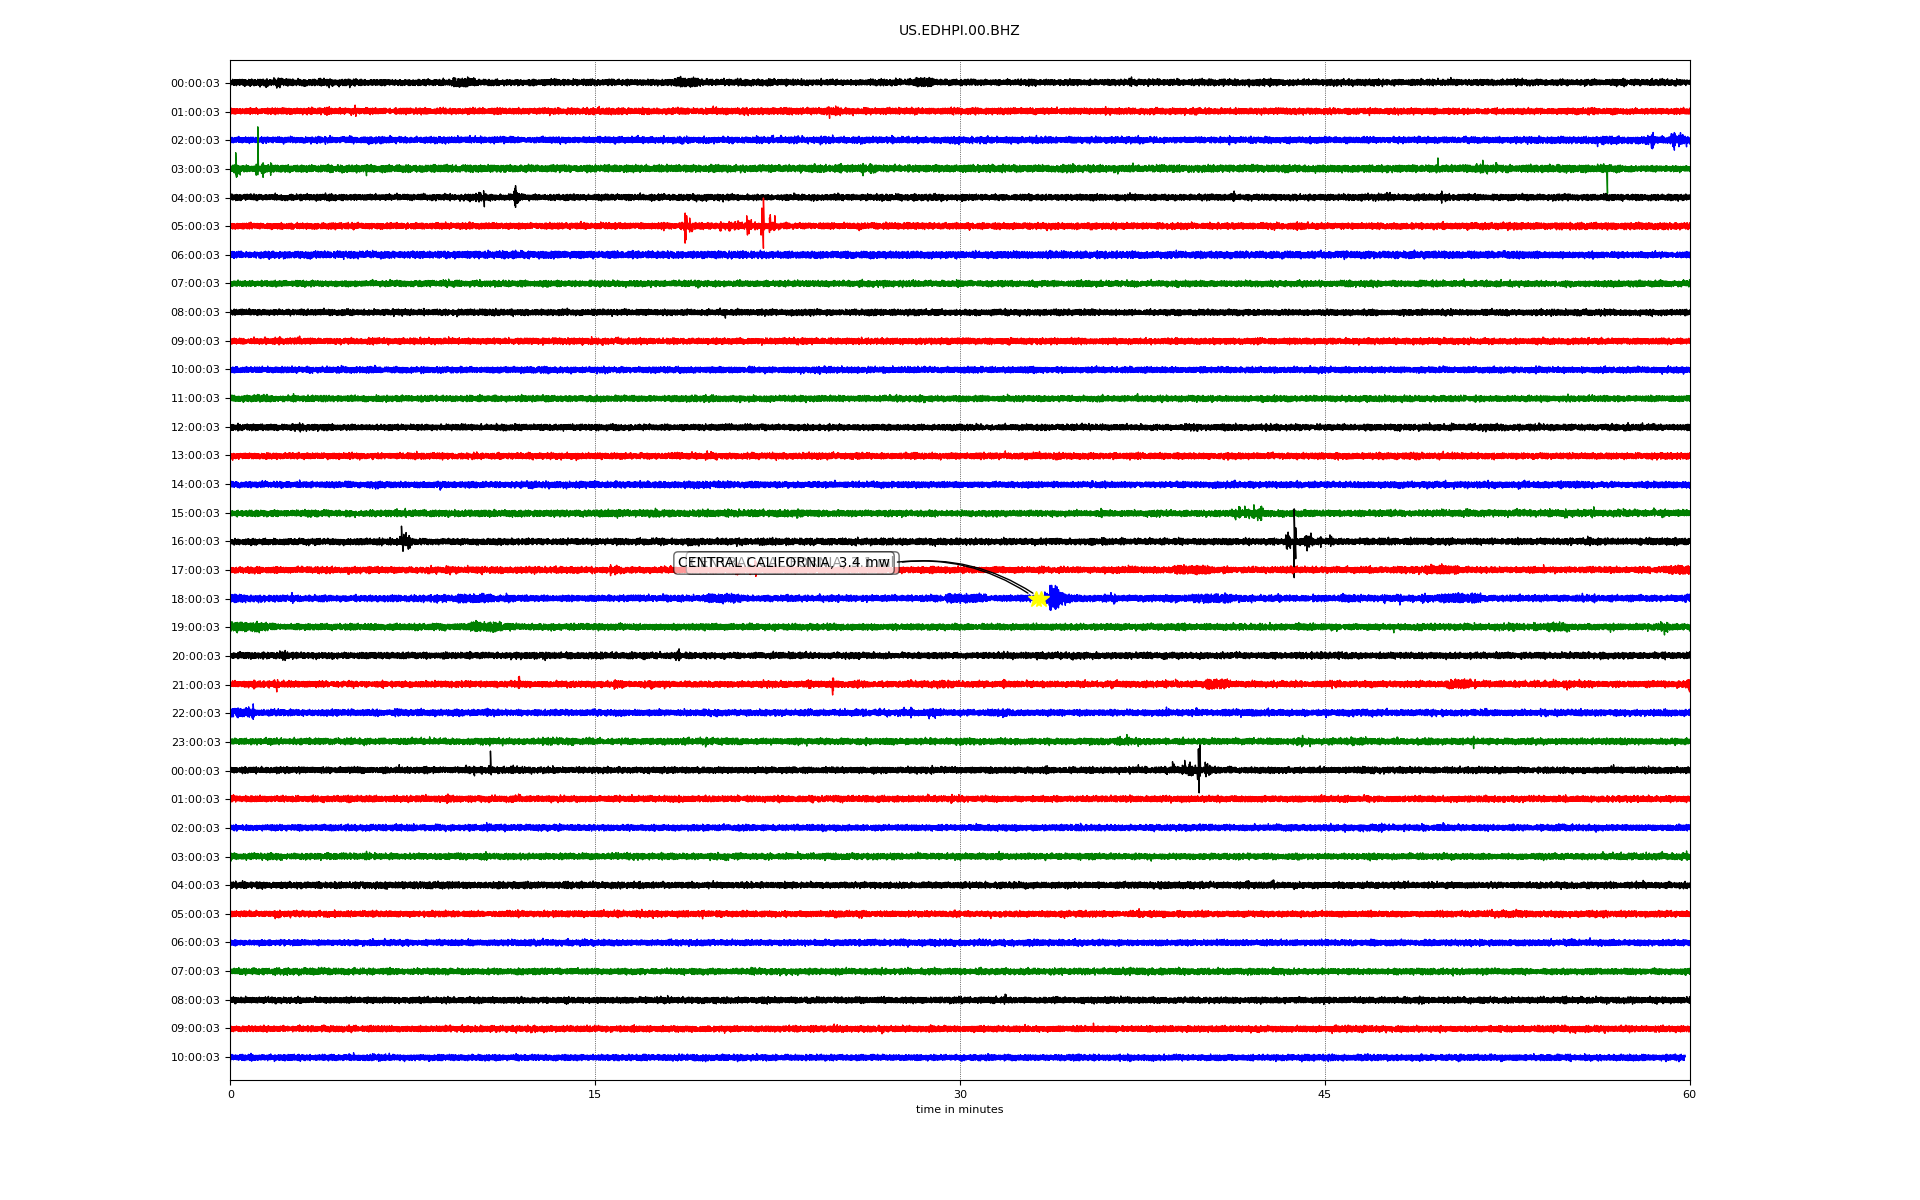The image size is (1920, 1200).
Task: Click the 30 tick on x-axis
Action: point(960,1094)
